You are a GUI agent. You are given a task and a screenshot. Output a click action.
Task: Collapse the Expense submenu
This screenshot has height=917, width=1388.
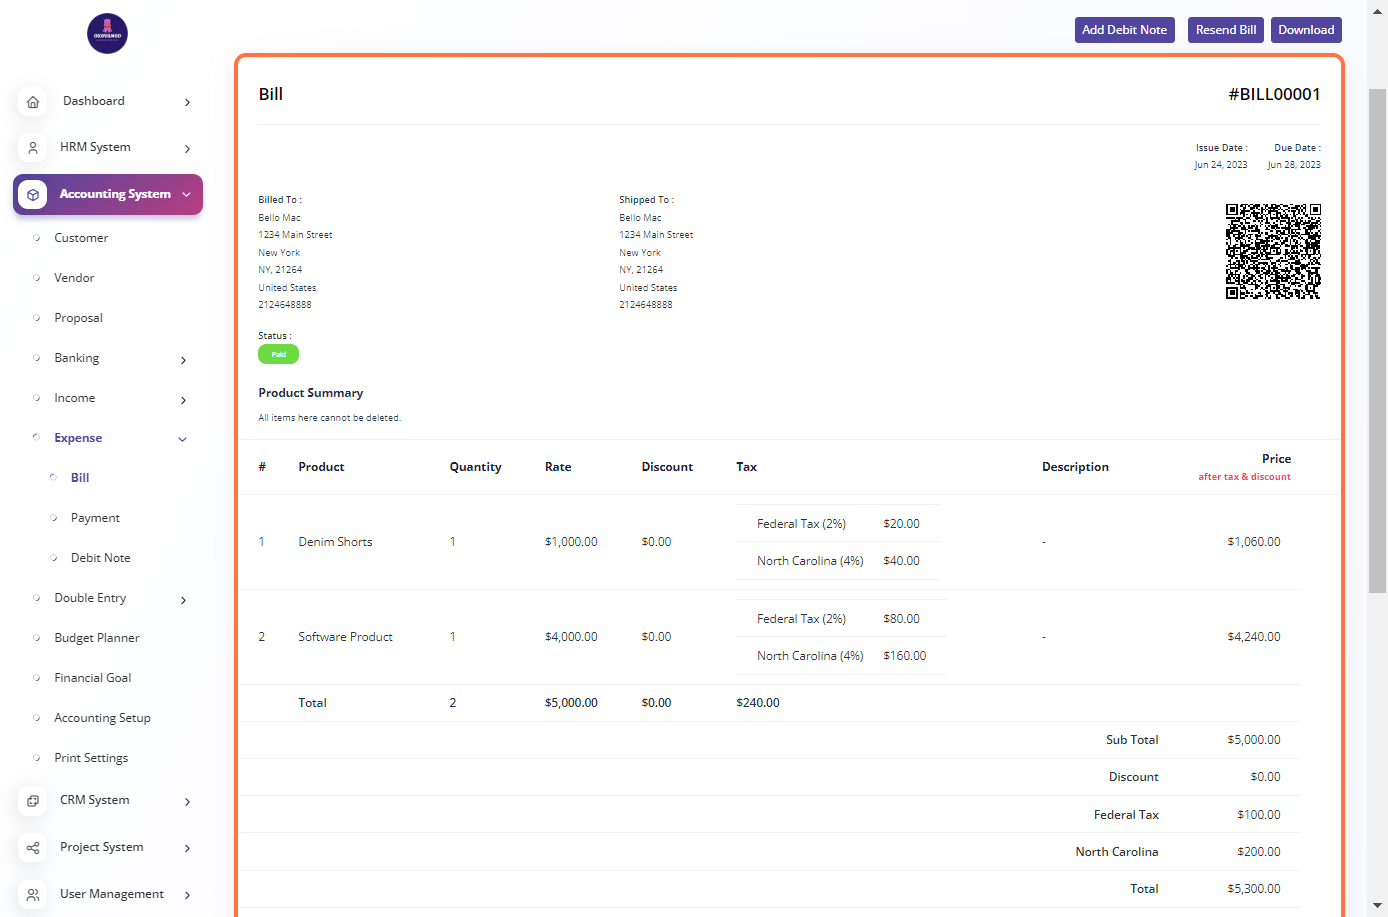(183, 439)
